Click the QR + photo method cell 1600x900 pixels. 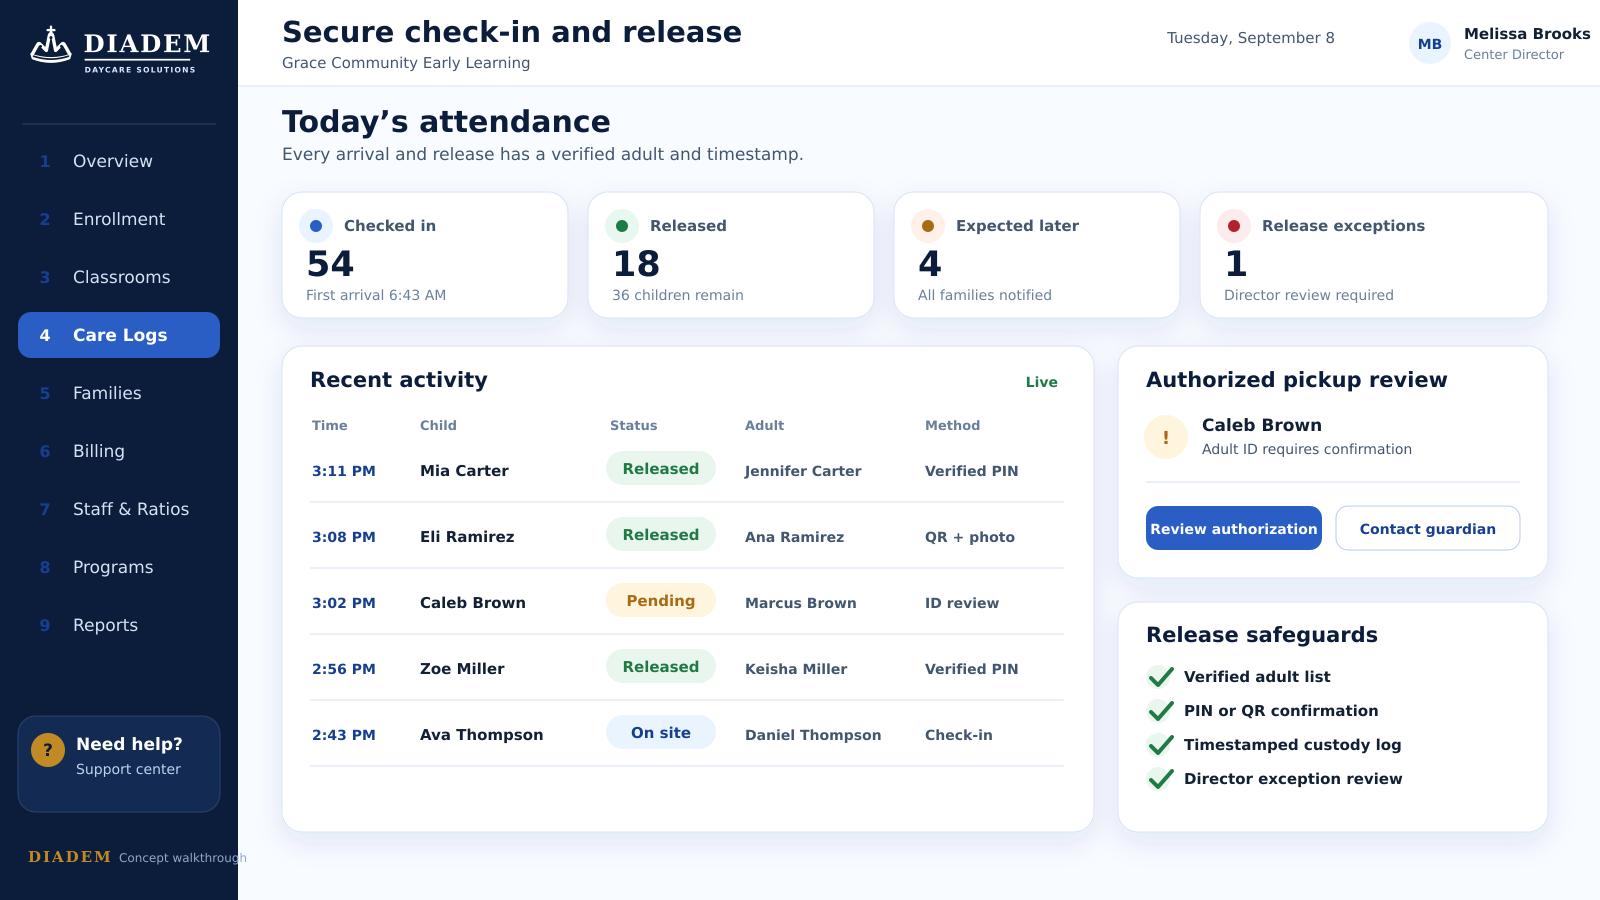coord(970,537)
